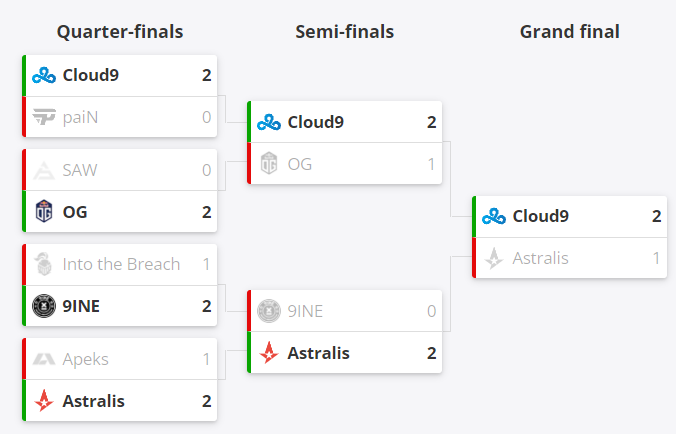Click Astralis score in the grand final

pyautogui.click(x=656, y=258)
